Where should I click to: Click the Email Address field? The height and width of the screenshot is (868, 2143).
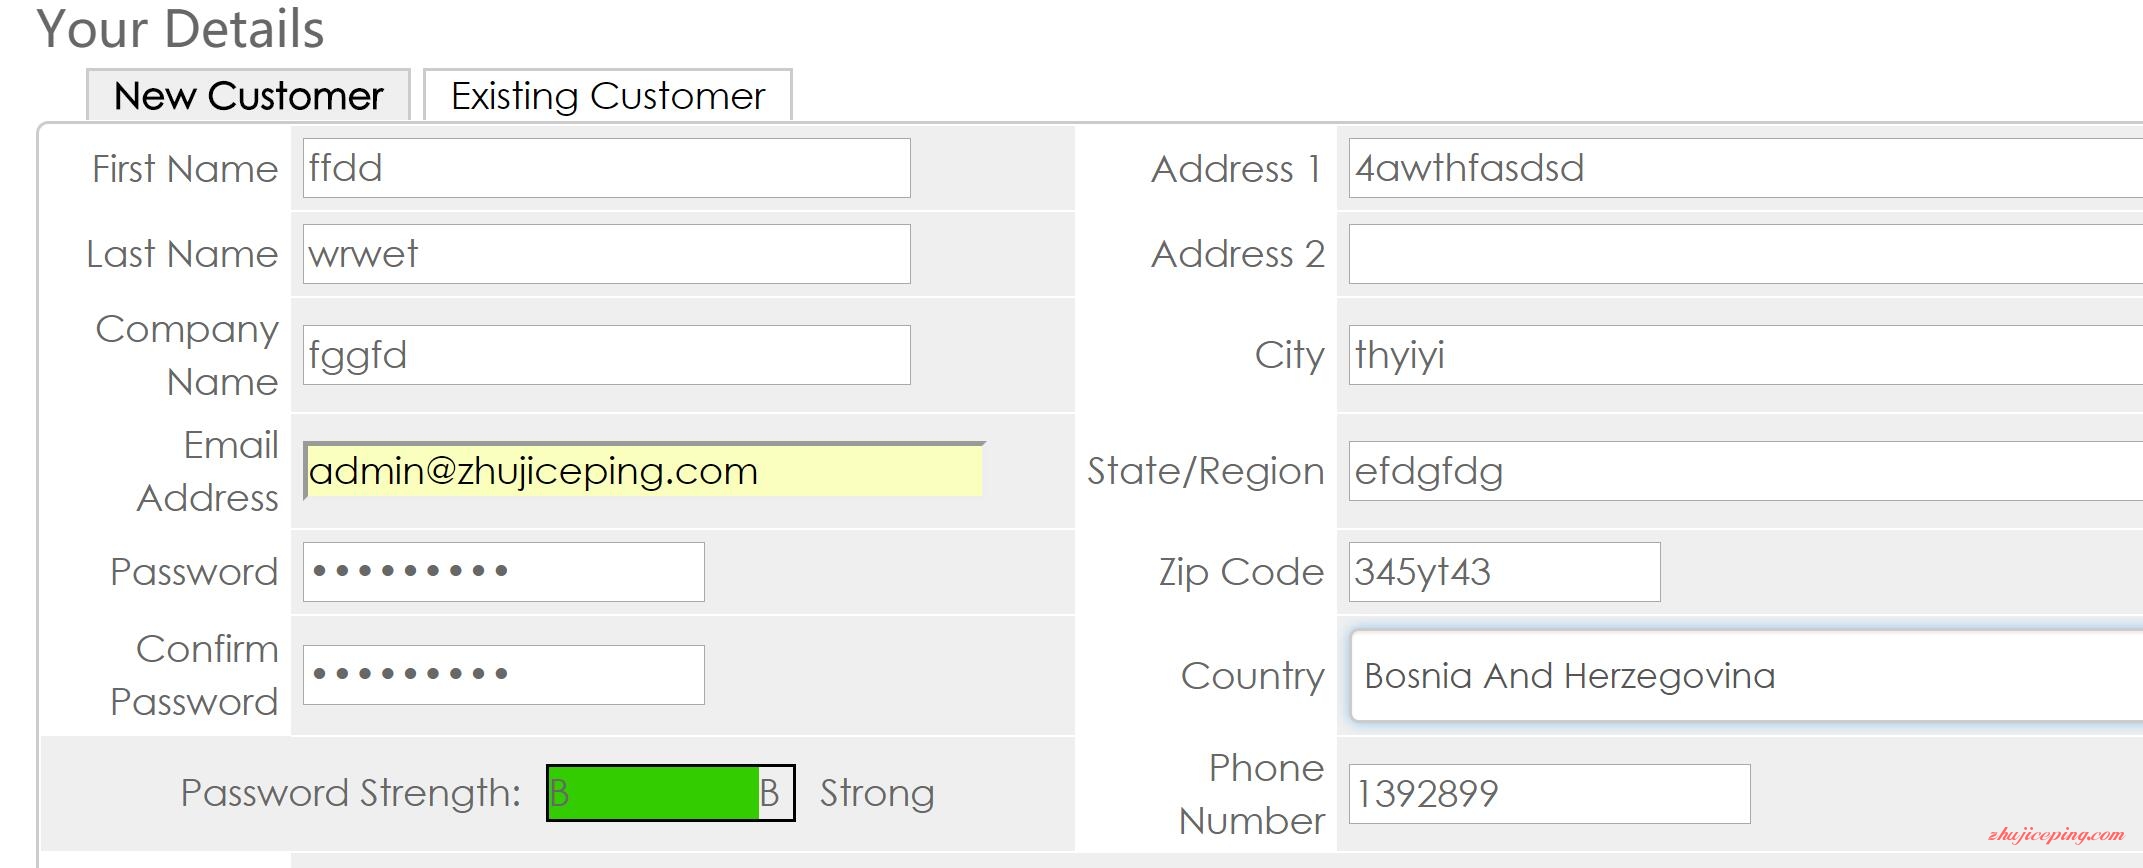644,470
